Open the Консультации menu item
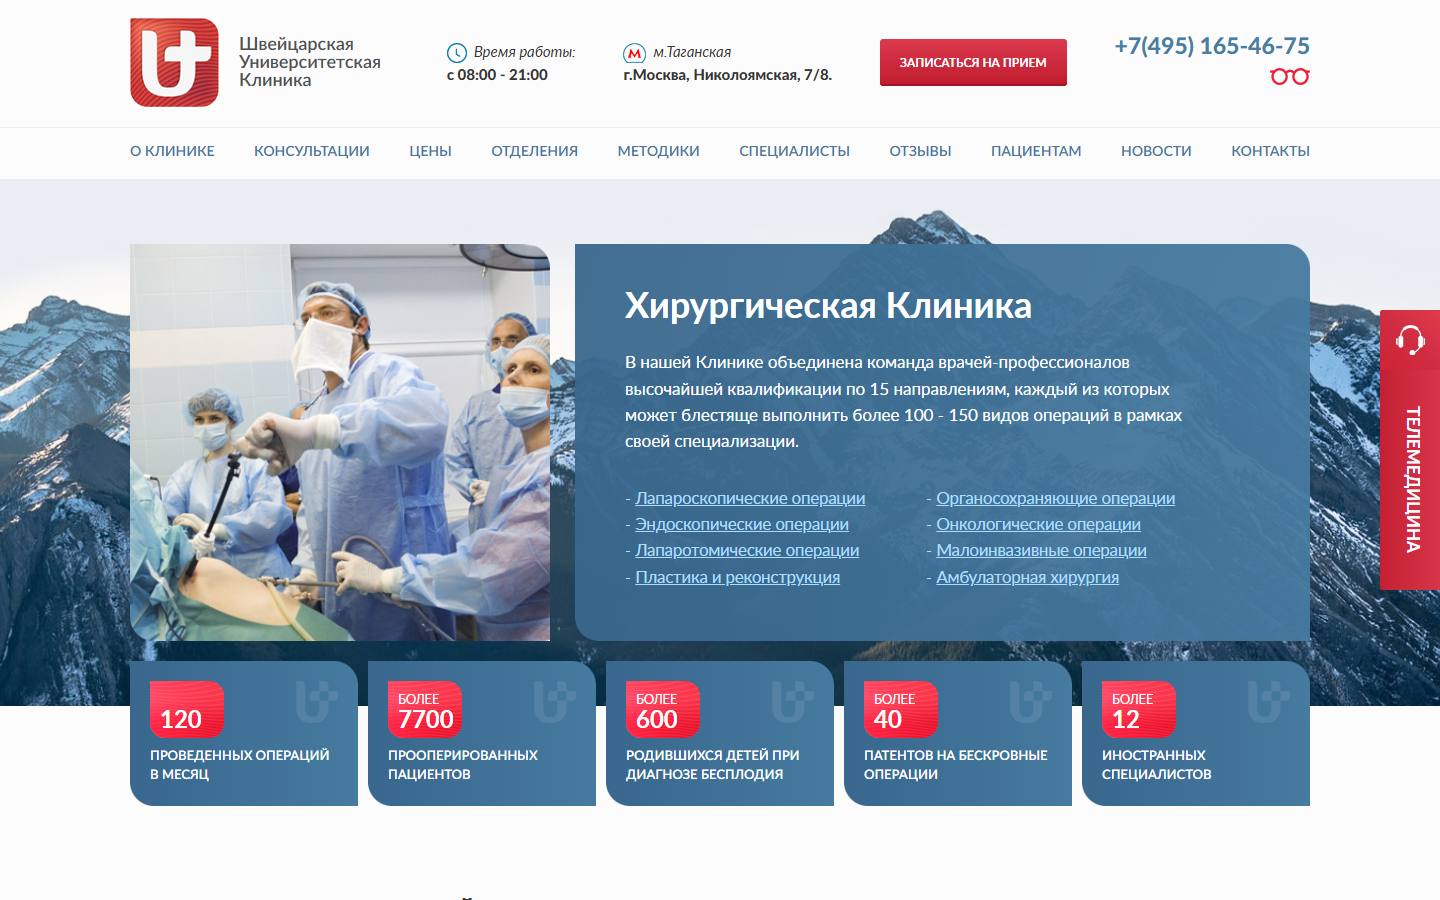1440x900 pixels. 312,151
